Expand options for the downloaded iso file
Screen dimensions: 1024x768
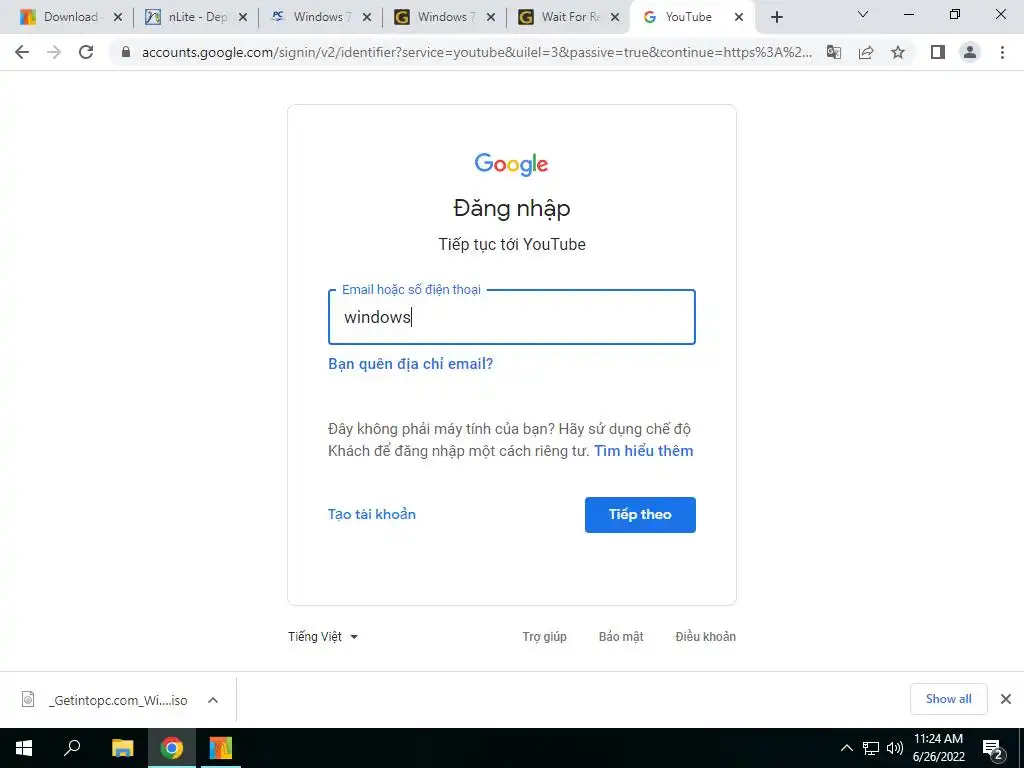tap(213, 700)
